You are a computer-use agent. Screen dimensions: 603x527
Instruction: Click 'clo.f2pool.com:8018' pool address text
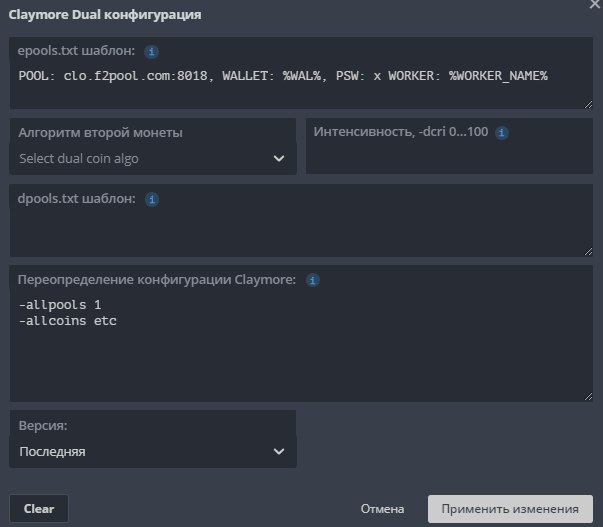[135, 76]
